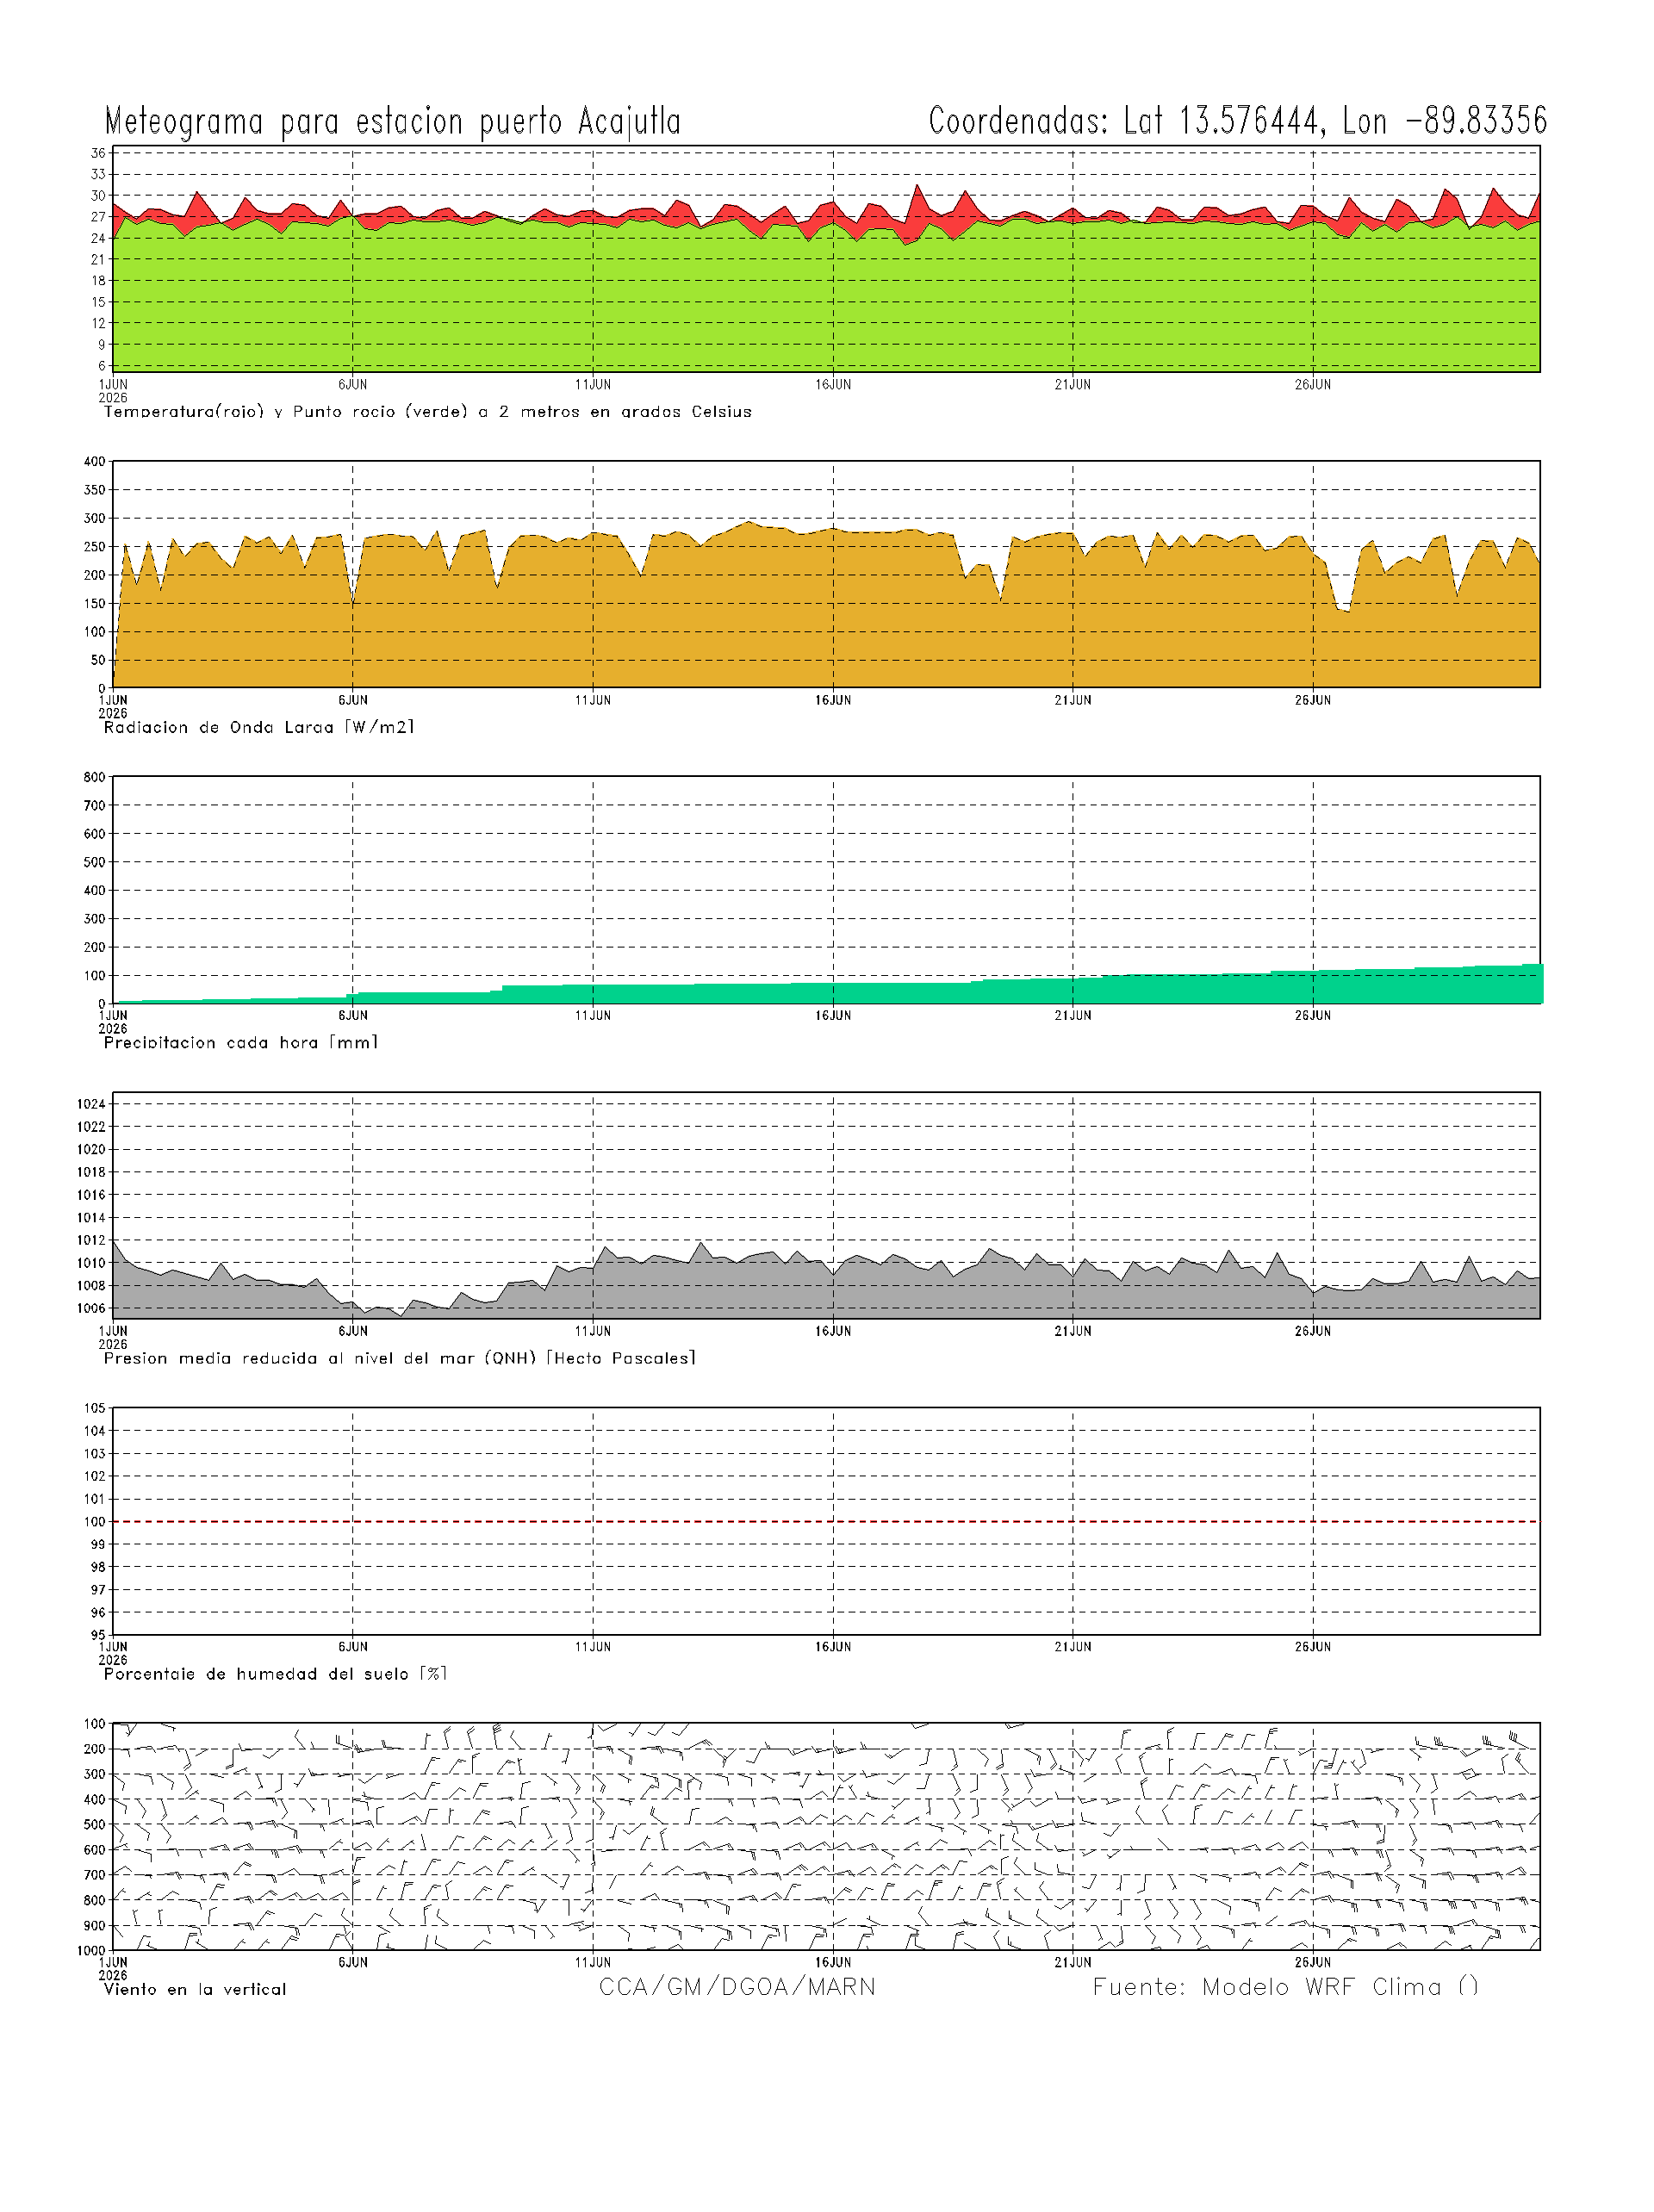1654x2212 pixels.
Task: Click the CCA/GM/DGOA/MARN footer text
Action: point(737,1986)
